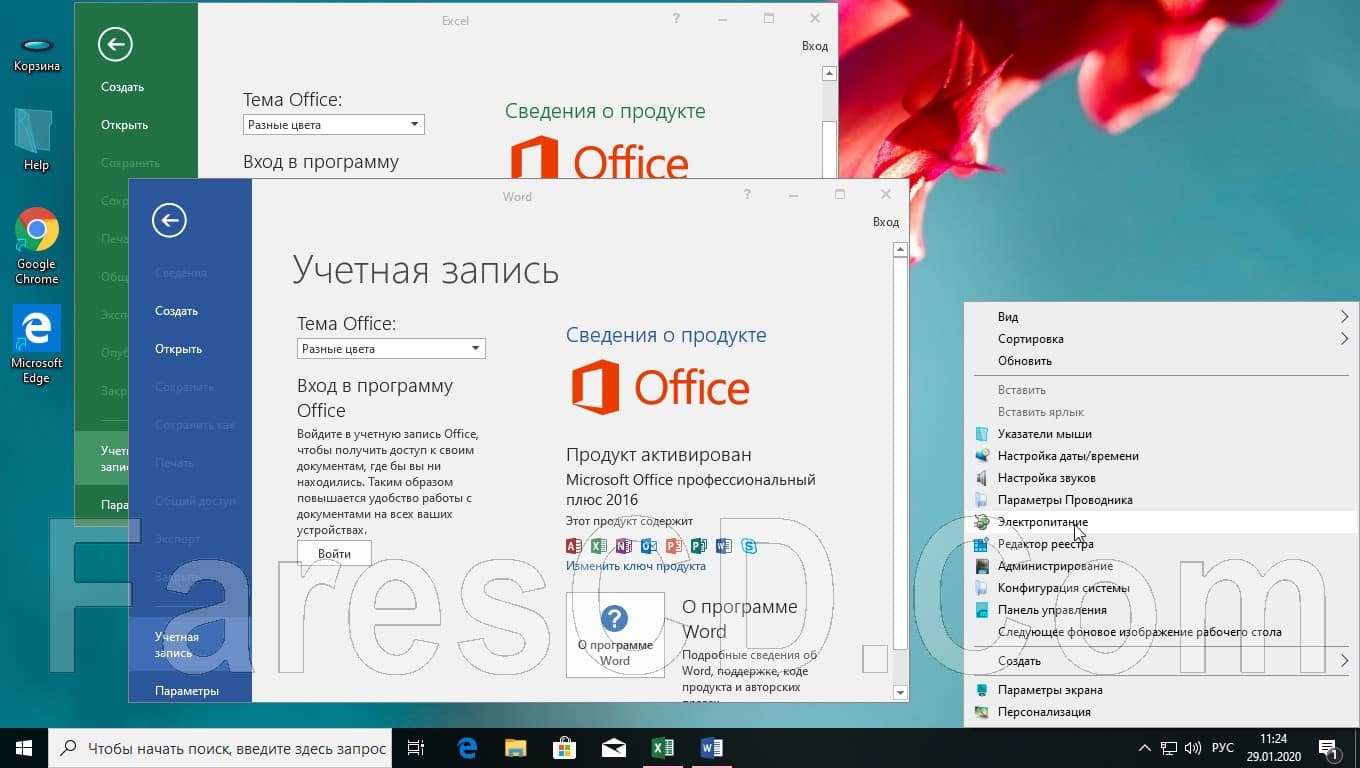Click the Windows Start button
Screen dimensions: 1360x768
(24, 748)
